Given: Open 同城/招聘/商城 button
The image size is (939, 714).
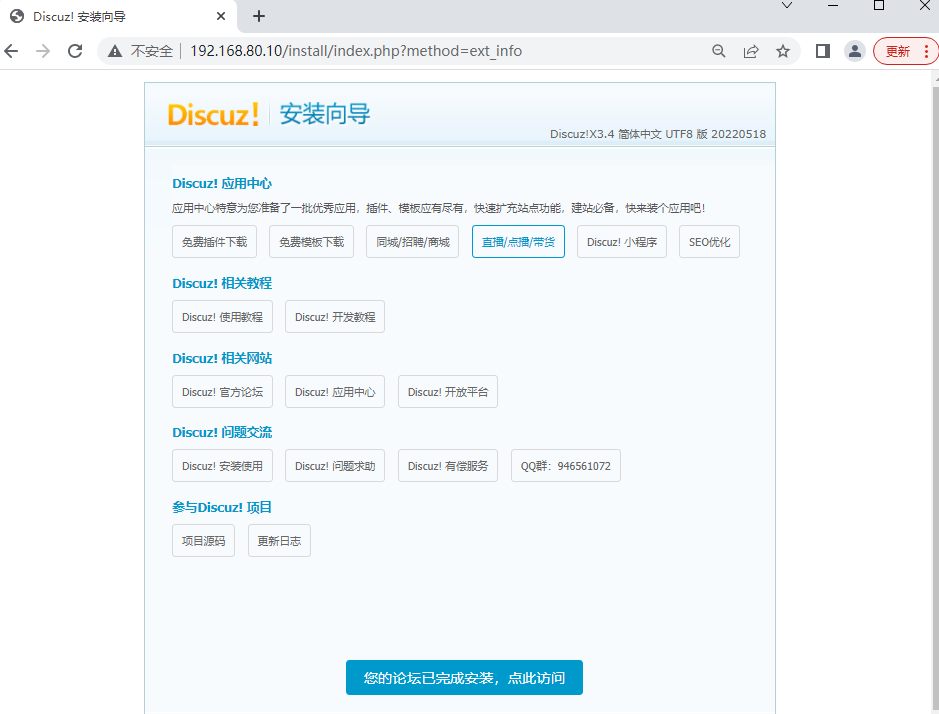Looking at the screenshot, I should 413,242.
